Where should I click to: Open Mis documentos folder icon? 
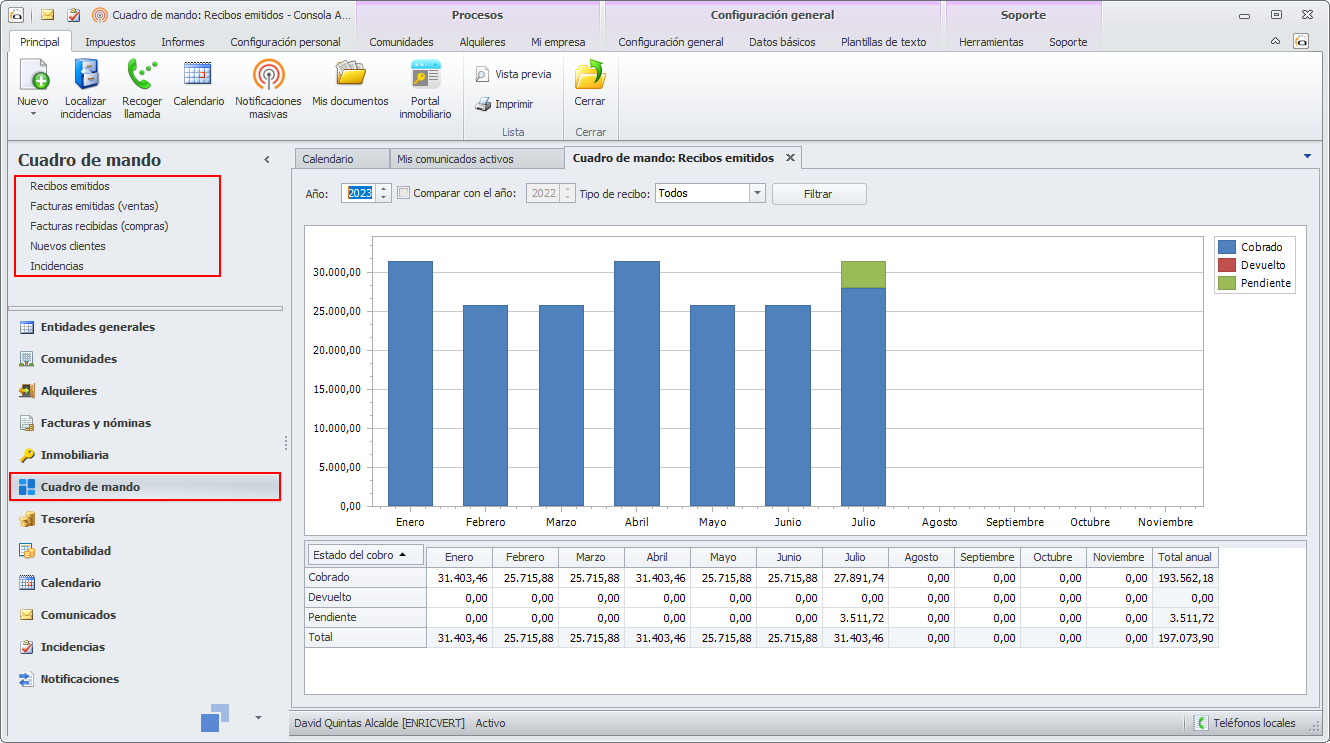coord(350,75)
